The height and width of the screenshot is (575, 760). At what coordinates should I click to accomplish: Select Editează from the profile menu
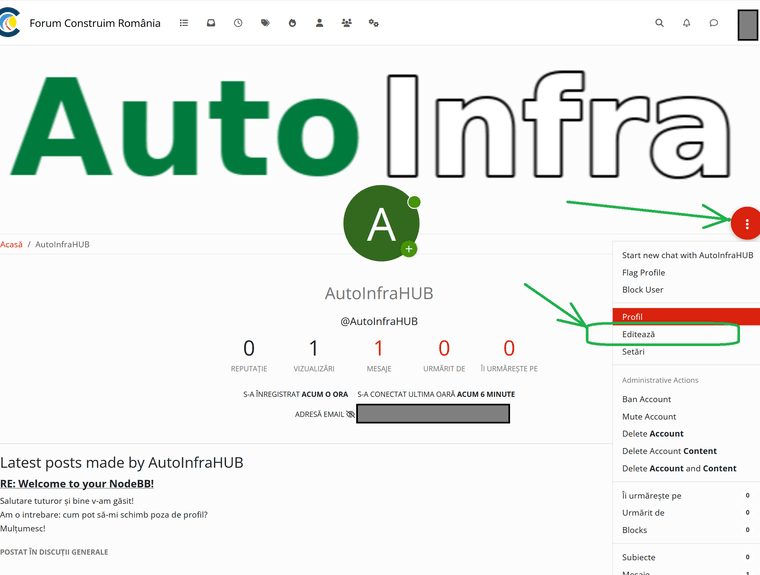(x=638, y=334)
